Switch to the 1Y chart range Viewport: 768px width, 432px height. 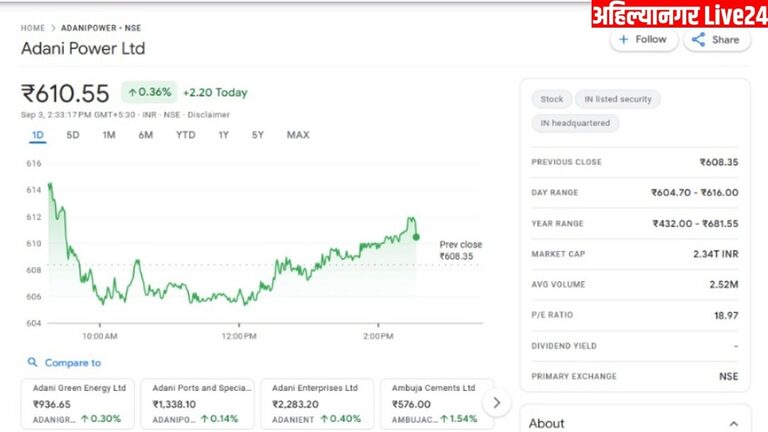[224, 135]
